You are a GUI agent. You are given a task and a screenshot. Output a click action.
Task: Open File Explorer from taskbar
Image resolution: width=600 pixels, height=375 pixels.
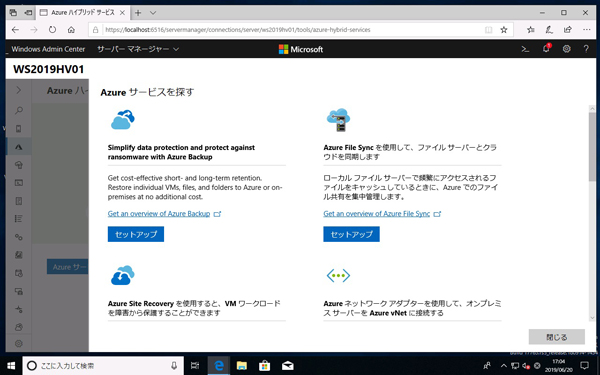tap(241, 366)
